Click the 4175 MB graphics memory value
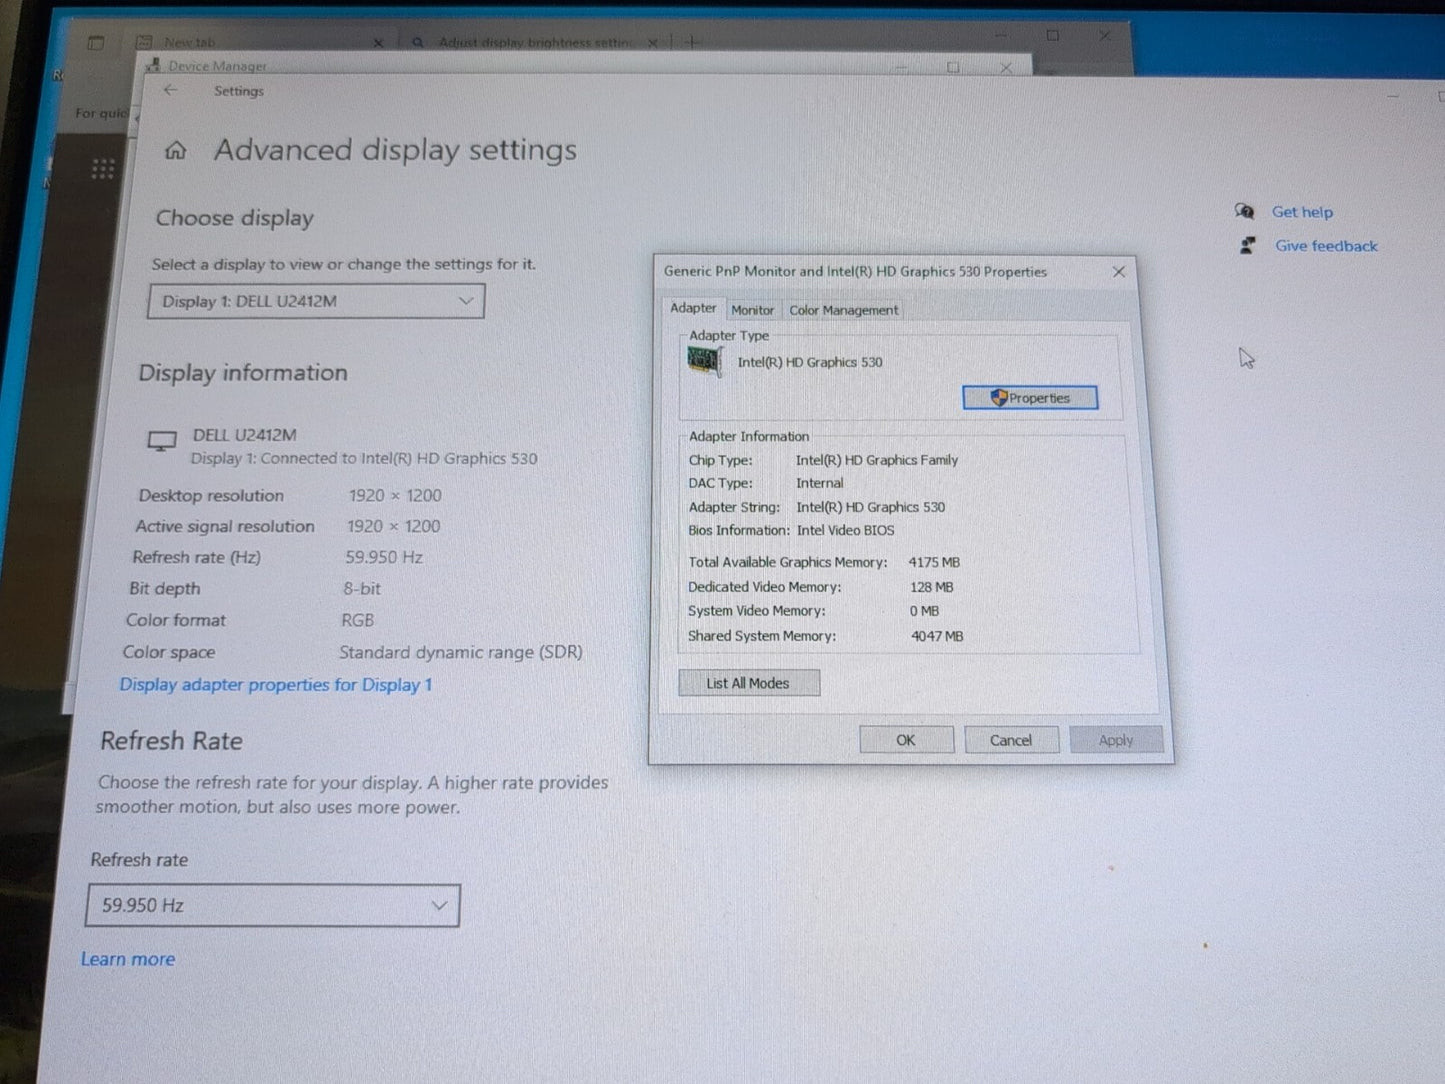1445x1084 pixels. click(x=934, y=562)
